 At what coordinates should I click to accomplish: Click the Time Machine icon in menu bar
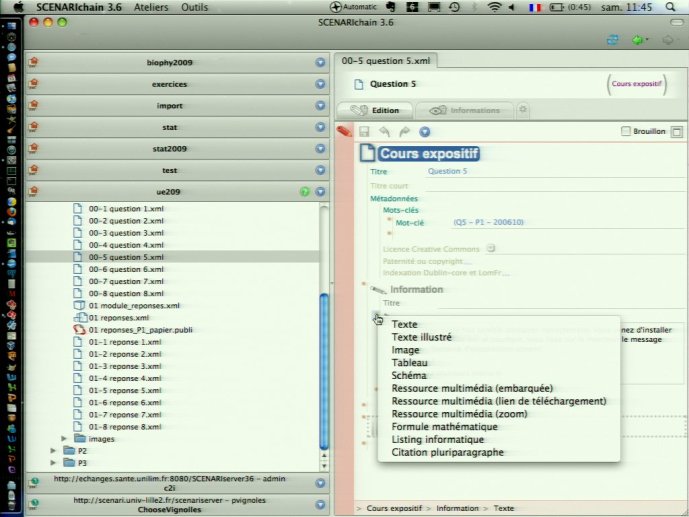point(454,7)
